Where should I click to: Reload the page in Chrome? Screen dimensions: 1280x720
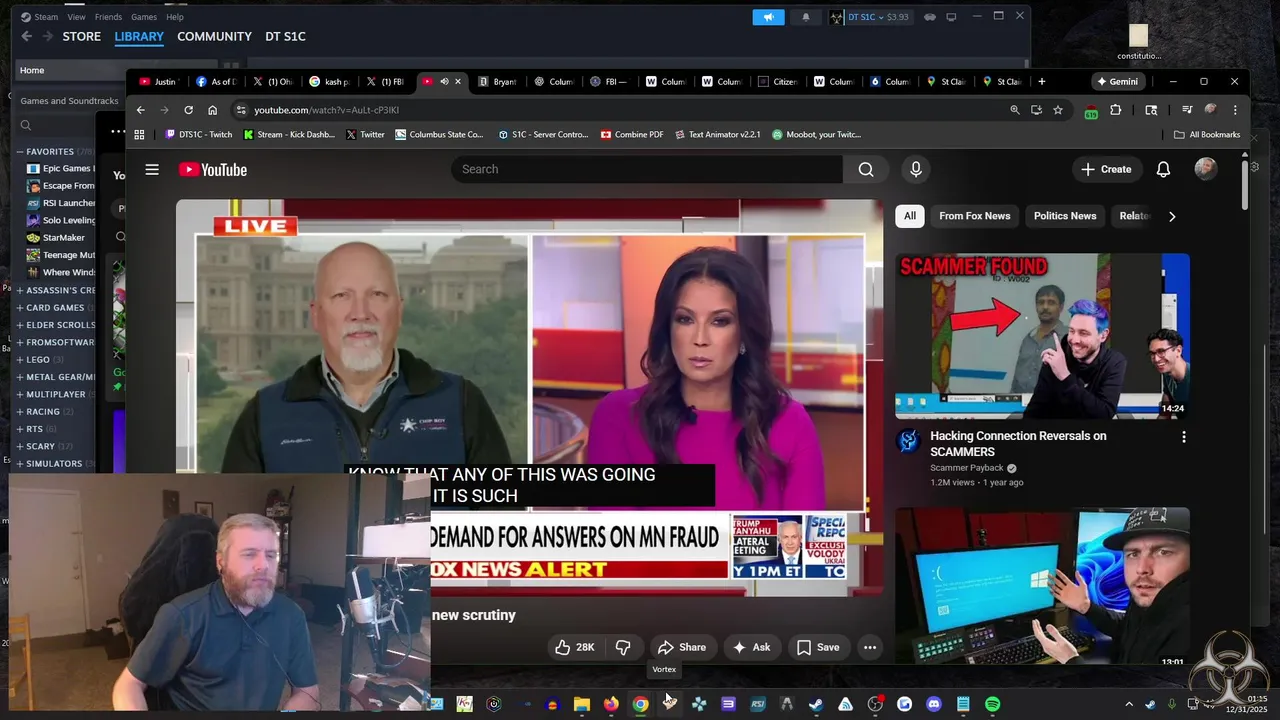[188, 110]
